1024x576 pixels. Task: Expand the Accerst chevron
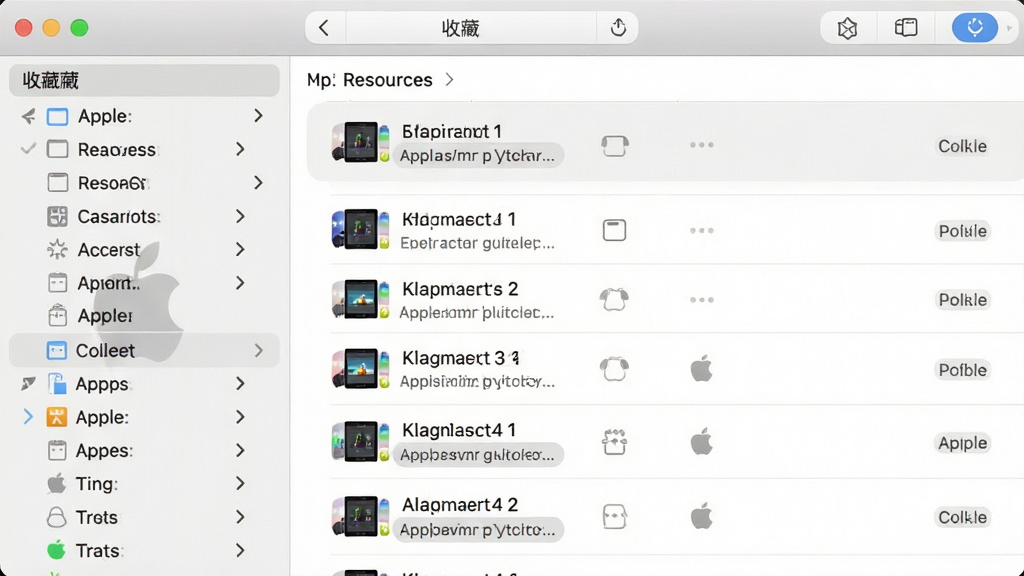[x=240, y=249]
